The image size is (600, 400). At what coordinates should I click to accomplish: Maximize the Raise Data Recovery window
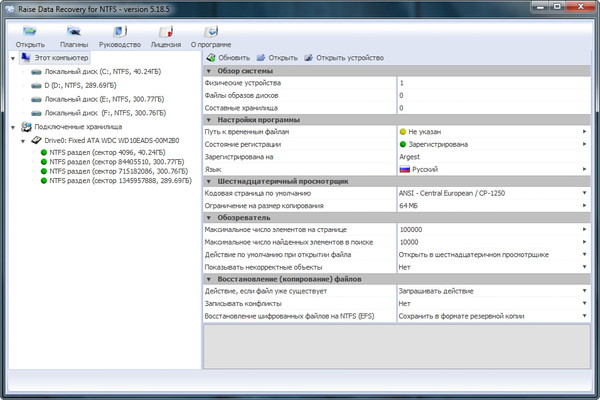tap(557, 7)
